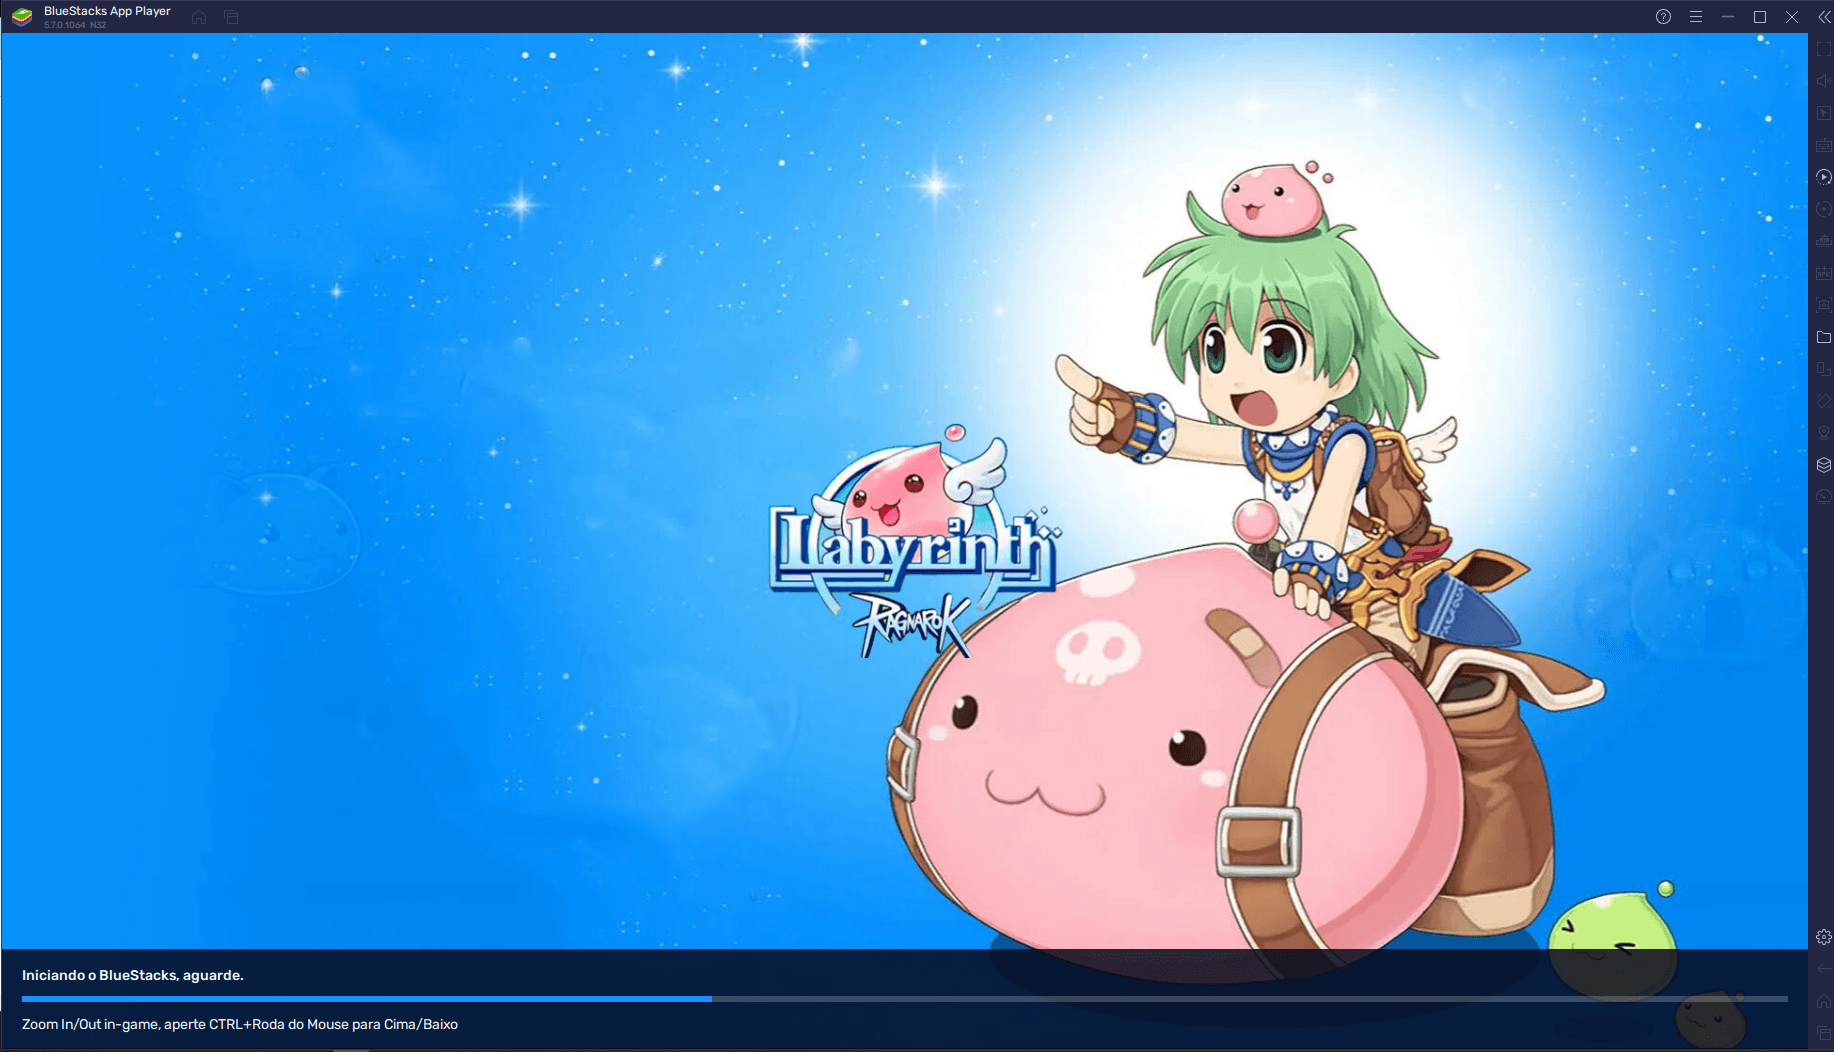Click the BlueStacks logo in the title bar

22,17
